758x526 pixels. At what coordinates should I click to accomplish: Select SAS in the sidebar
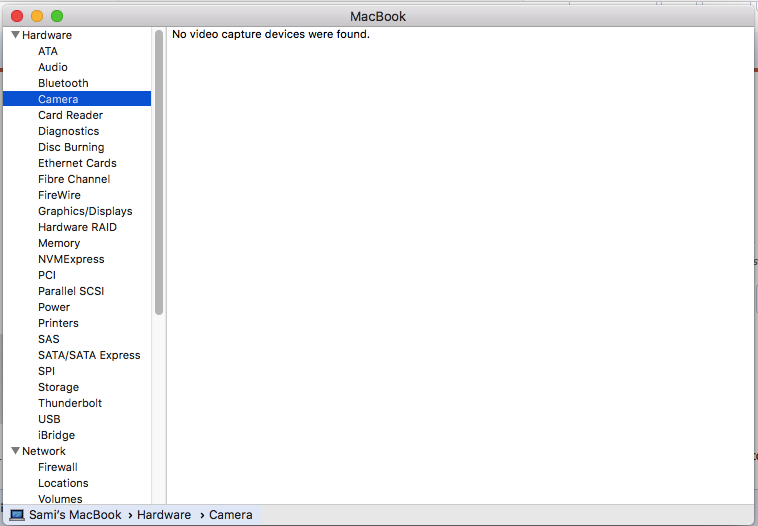49,339
